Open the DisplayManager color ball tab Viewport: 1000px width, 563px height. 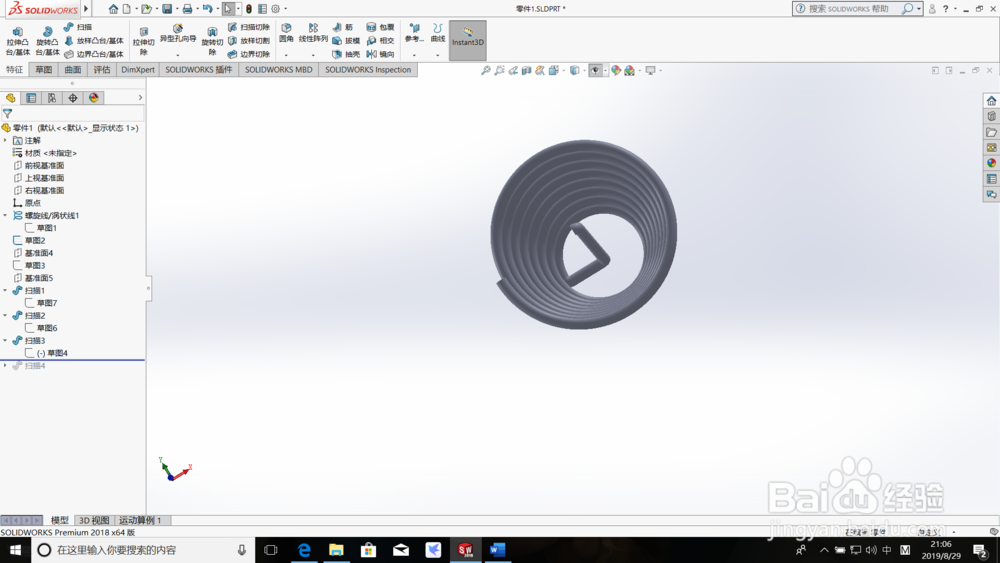coord(94,98)
